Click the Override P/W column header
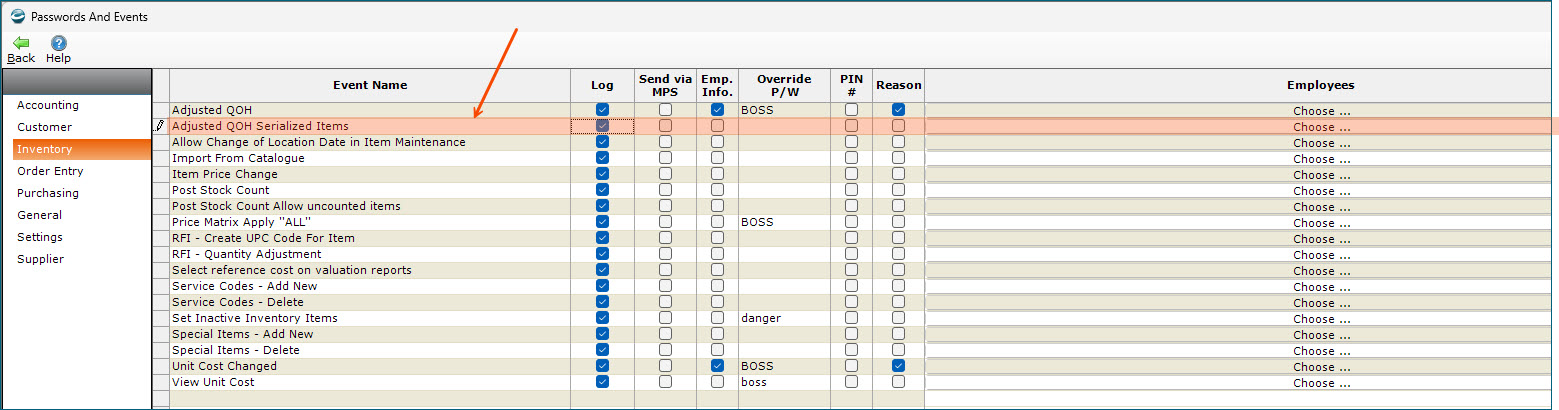1559x410 pixels. pyautogui.click(x=784, y=85)
